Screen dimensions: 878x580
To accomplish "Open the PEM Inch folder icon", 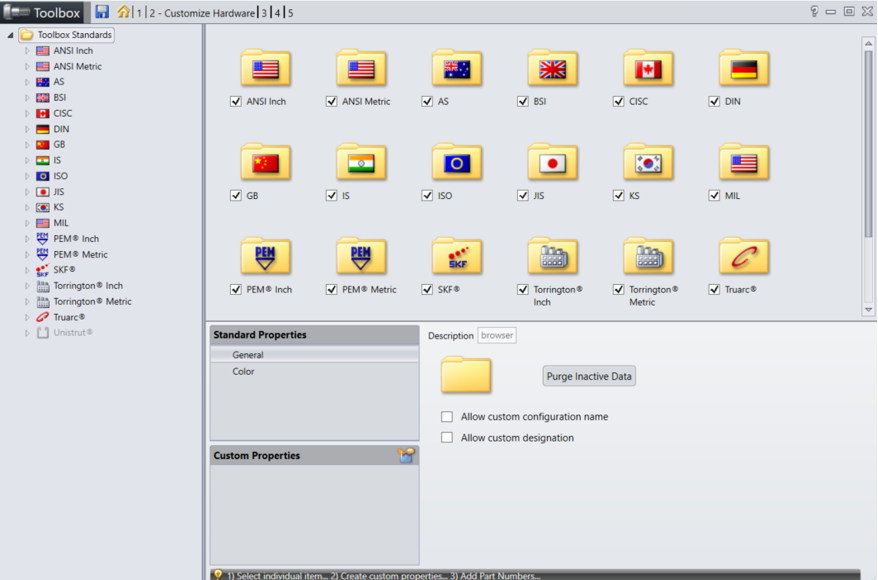I will (x=265, y=257).
